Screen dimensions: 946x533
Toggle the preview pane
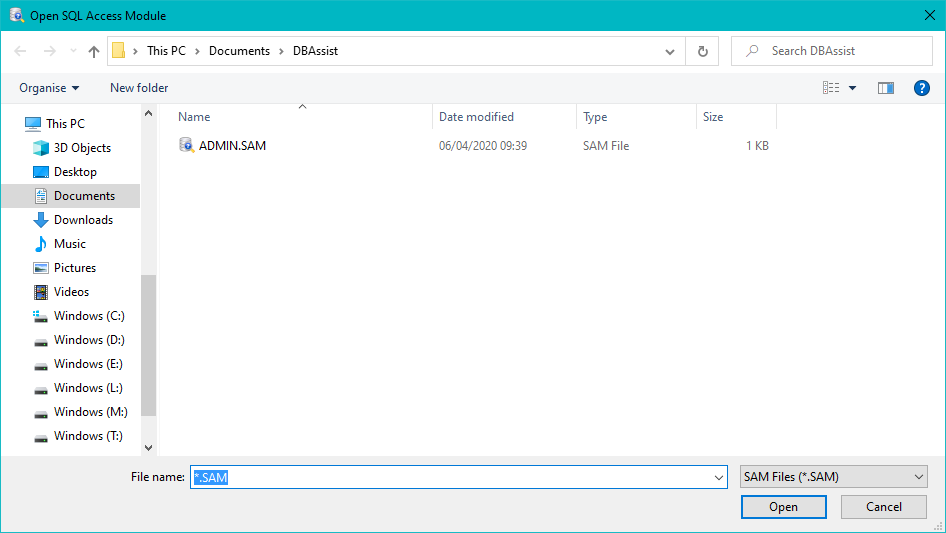[886, 88]
